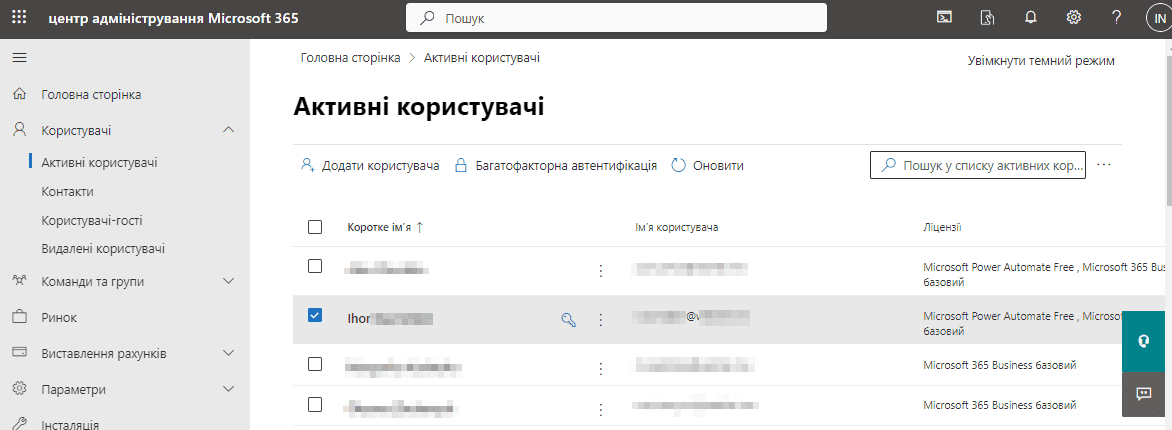This screenshot has height=430, width=1172.
Task: Tick the select-all checkbox in table header
Action: click(315, 227)
